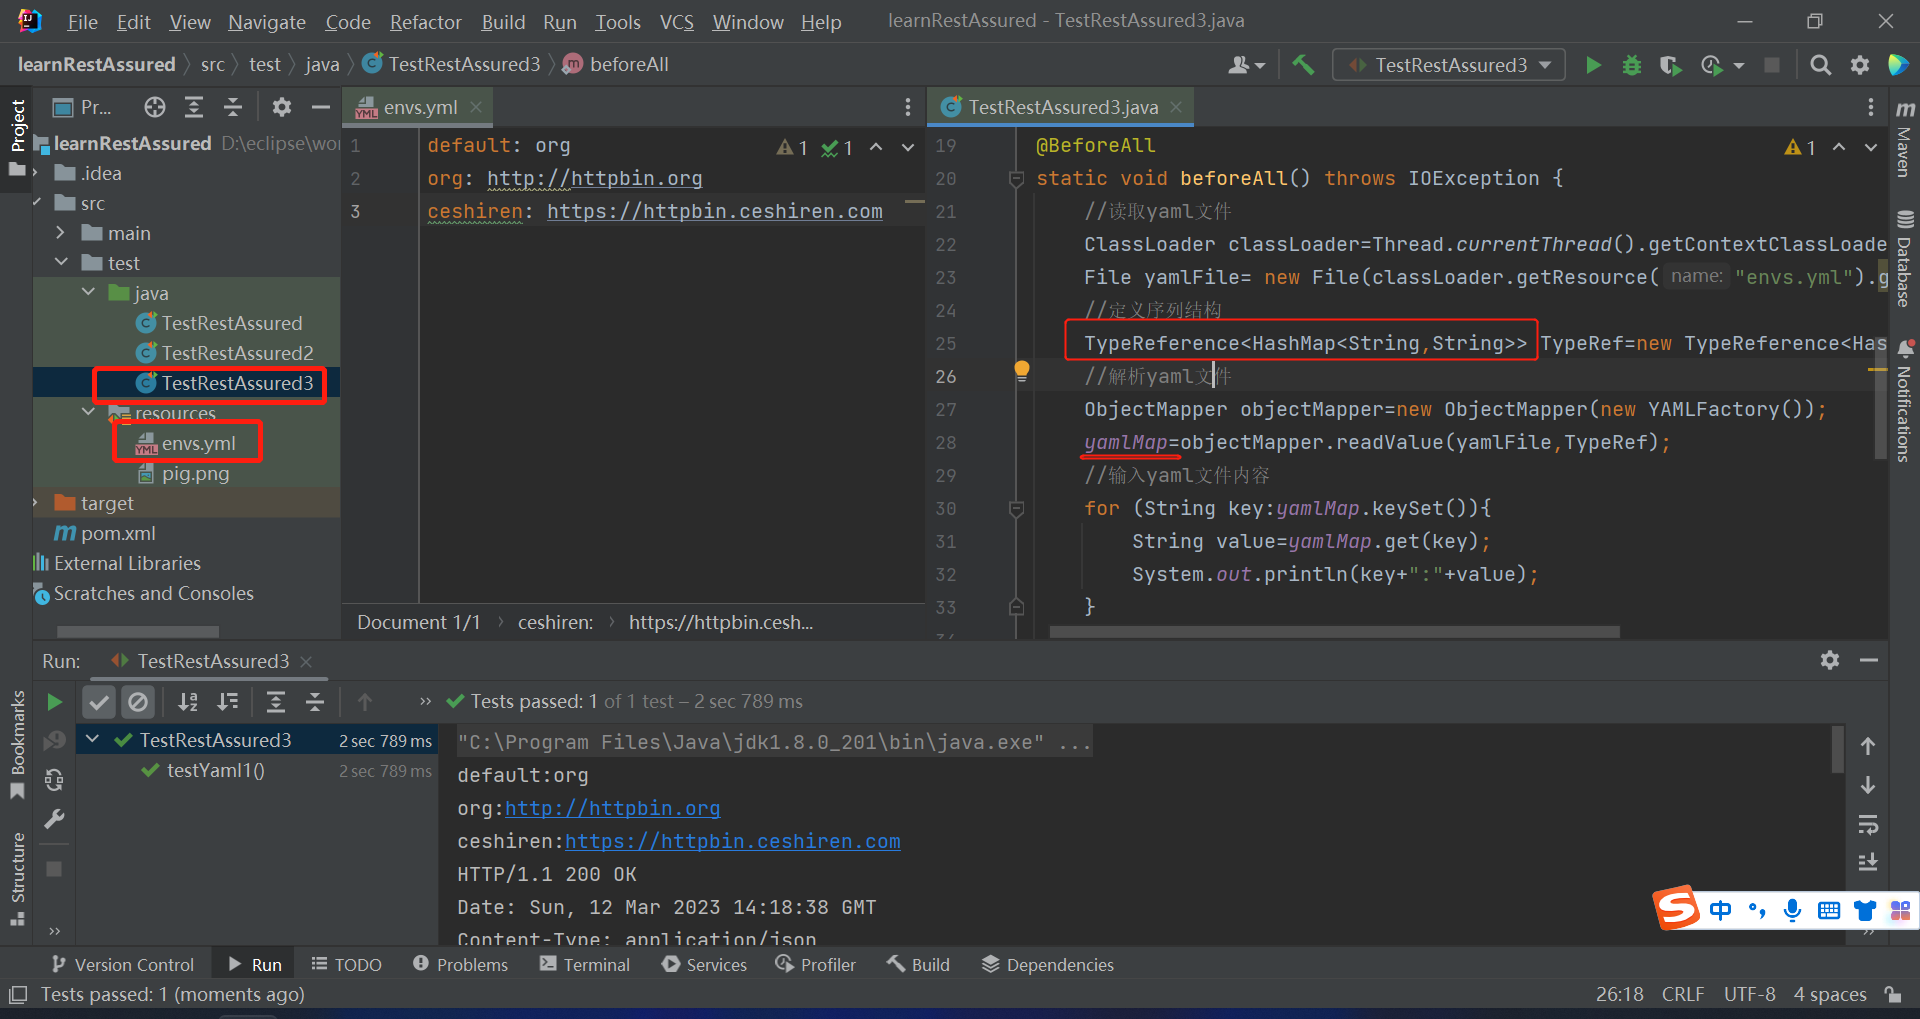The width and height of the screenshot is (1920, 1019).
Task: Open the VCS menu
Action: click(x=676, y=22)
